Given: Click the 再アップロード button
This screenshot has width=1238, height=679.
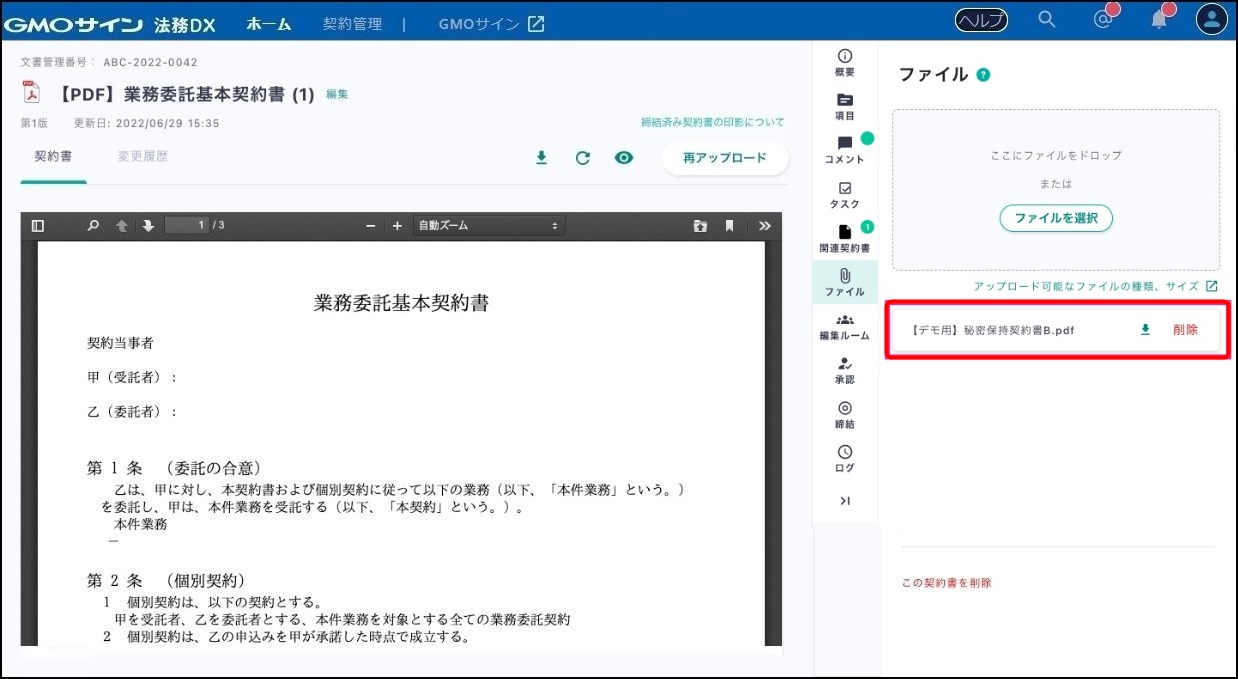Looking at the screenshot, I should [724, 158].
